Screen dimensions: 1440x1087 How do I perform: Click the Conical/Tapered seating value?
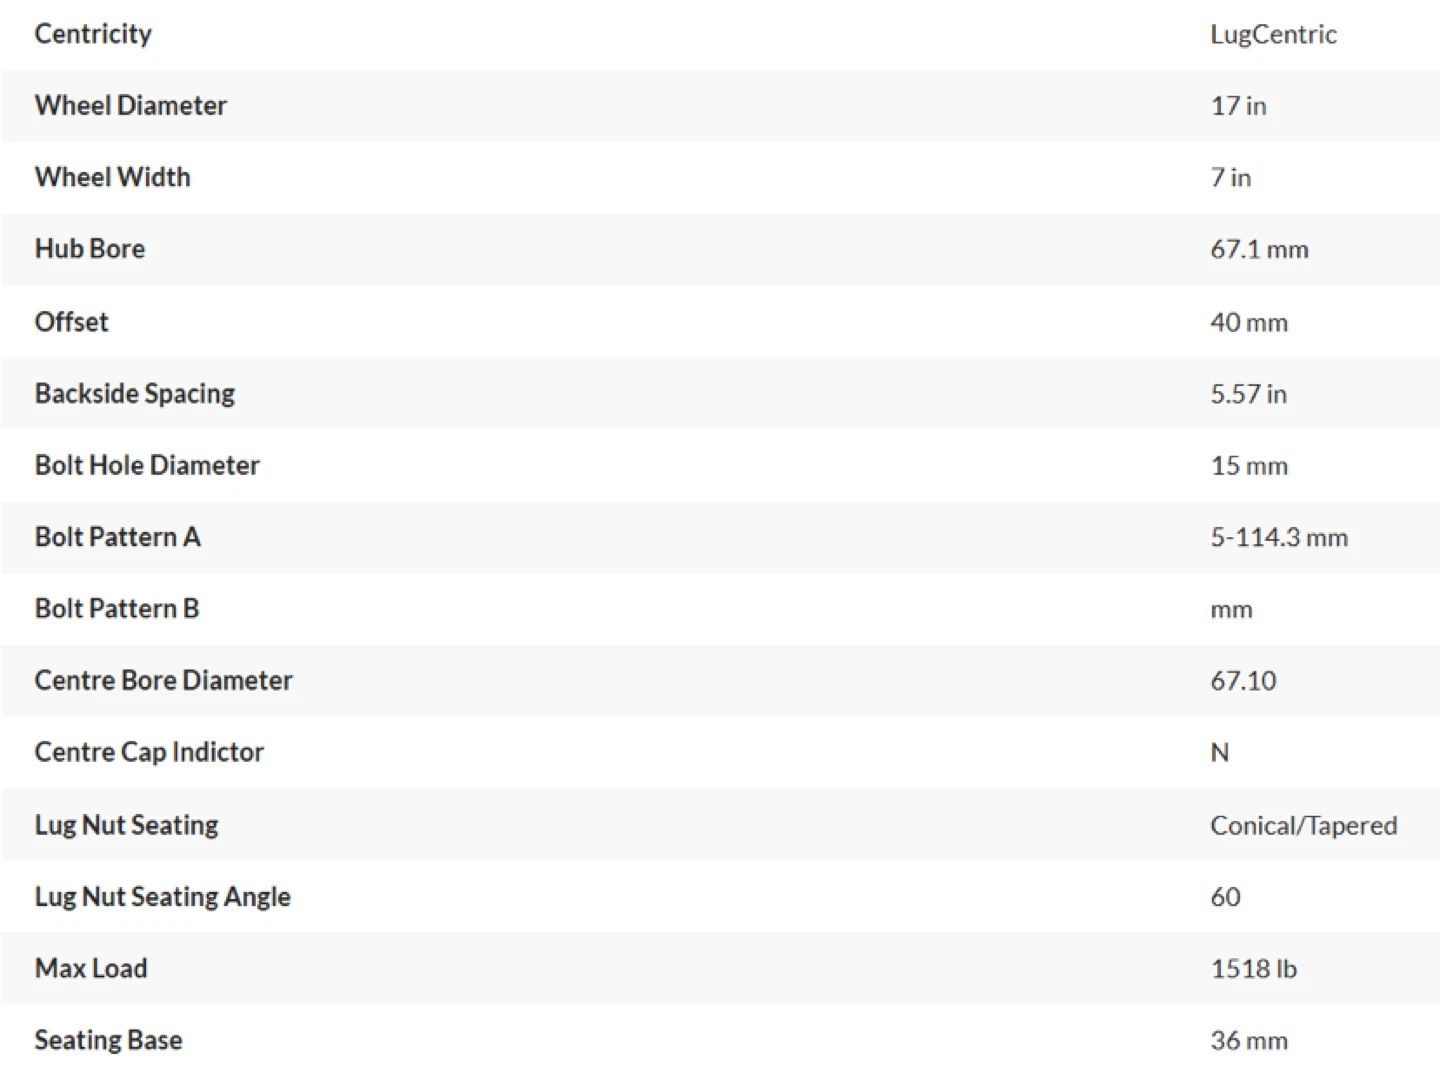coord(1304,826)
